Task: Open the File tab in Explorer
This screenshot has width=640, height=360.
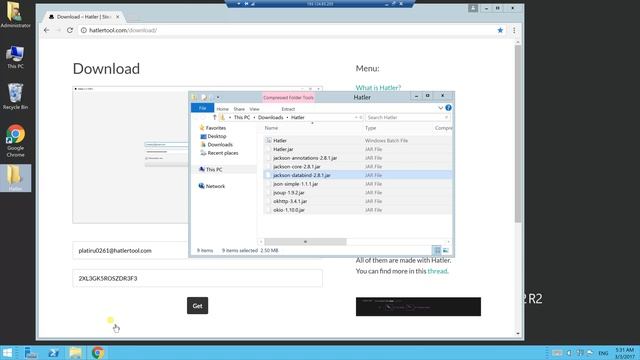Action: click(x=202, y=108)
